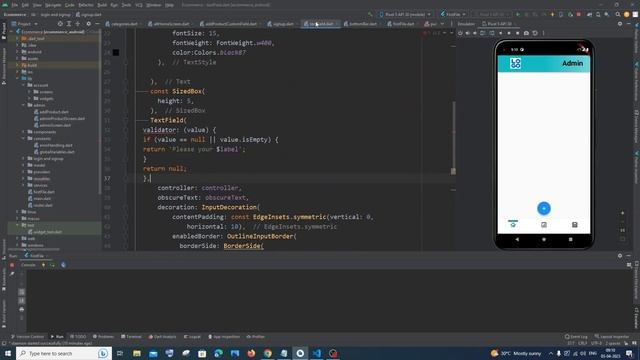Open the Help menu
Image resolution: width=640 pixels, height=360 pixels.
[169, 5]
